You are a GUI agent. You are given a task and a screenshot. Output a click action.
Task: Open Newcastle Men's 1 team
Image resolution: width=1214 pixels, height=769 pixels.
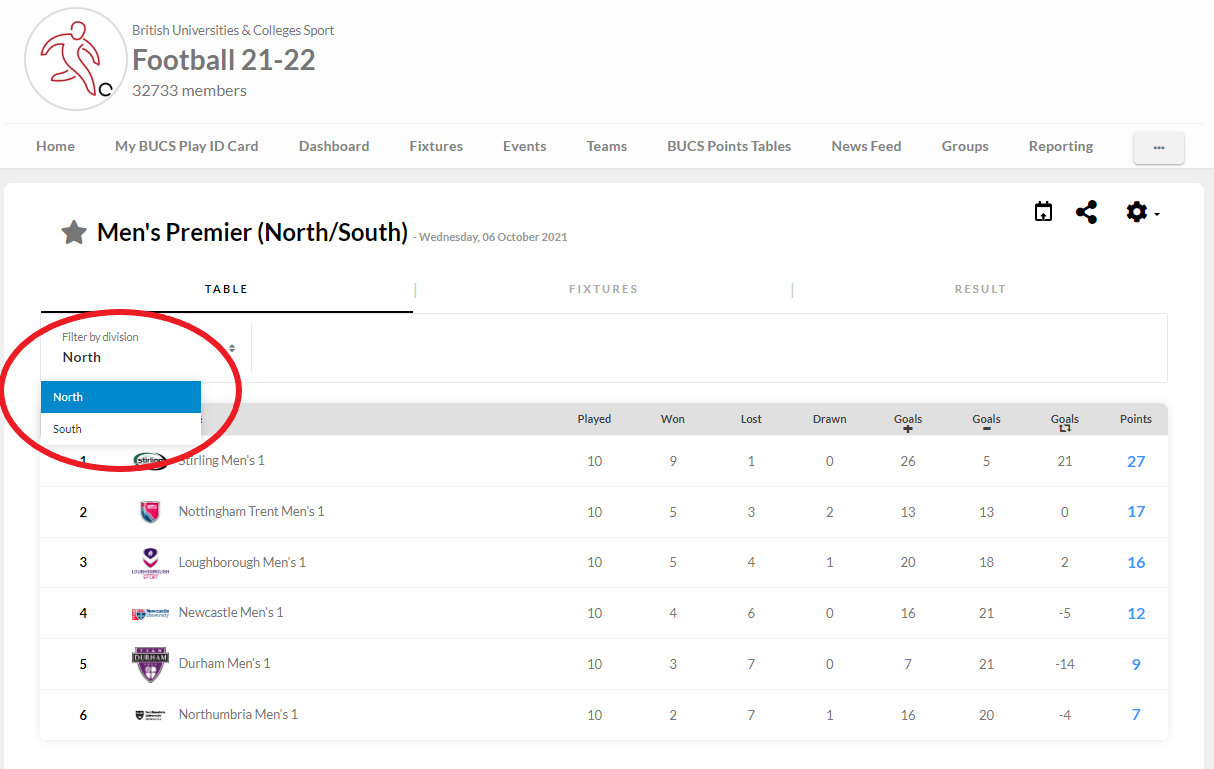(231, 612)
